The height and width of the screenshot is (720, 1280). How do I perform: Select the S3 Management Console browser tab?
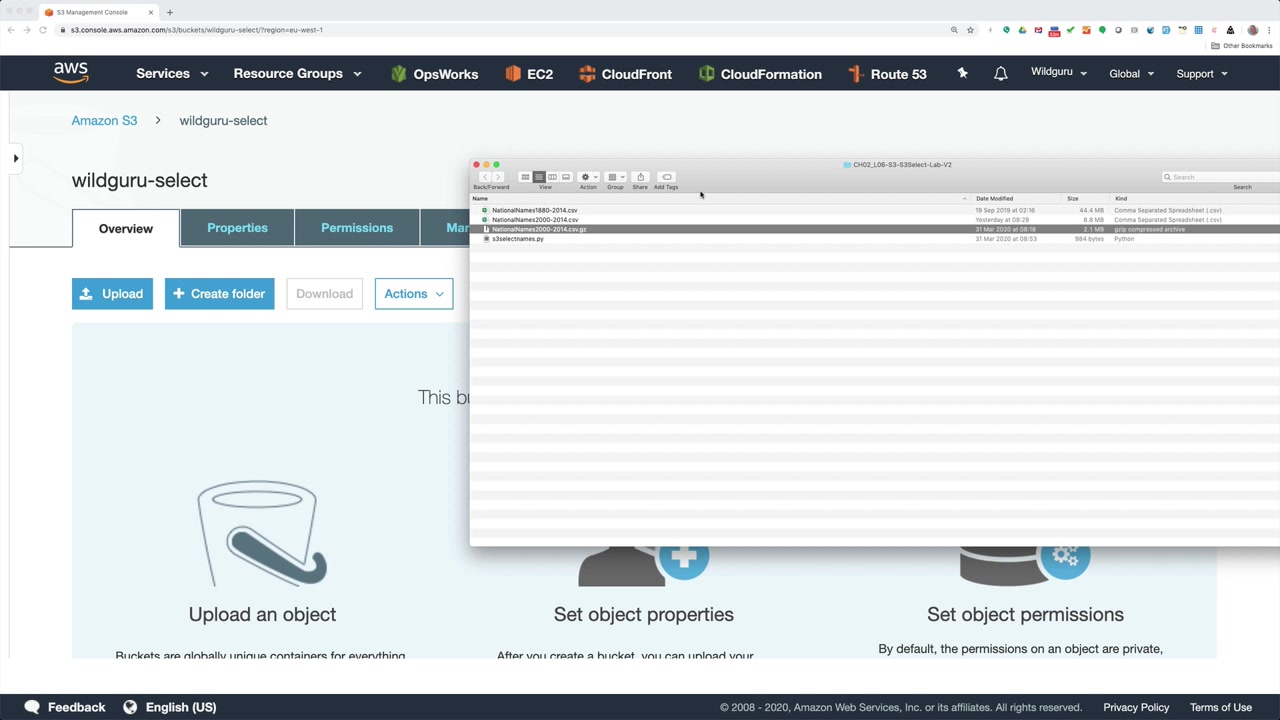point(97,12)
